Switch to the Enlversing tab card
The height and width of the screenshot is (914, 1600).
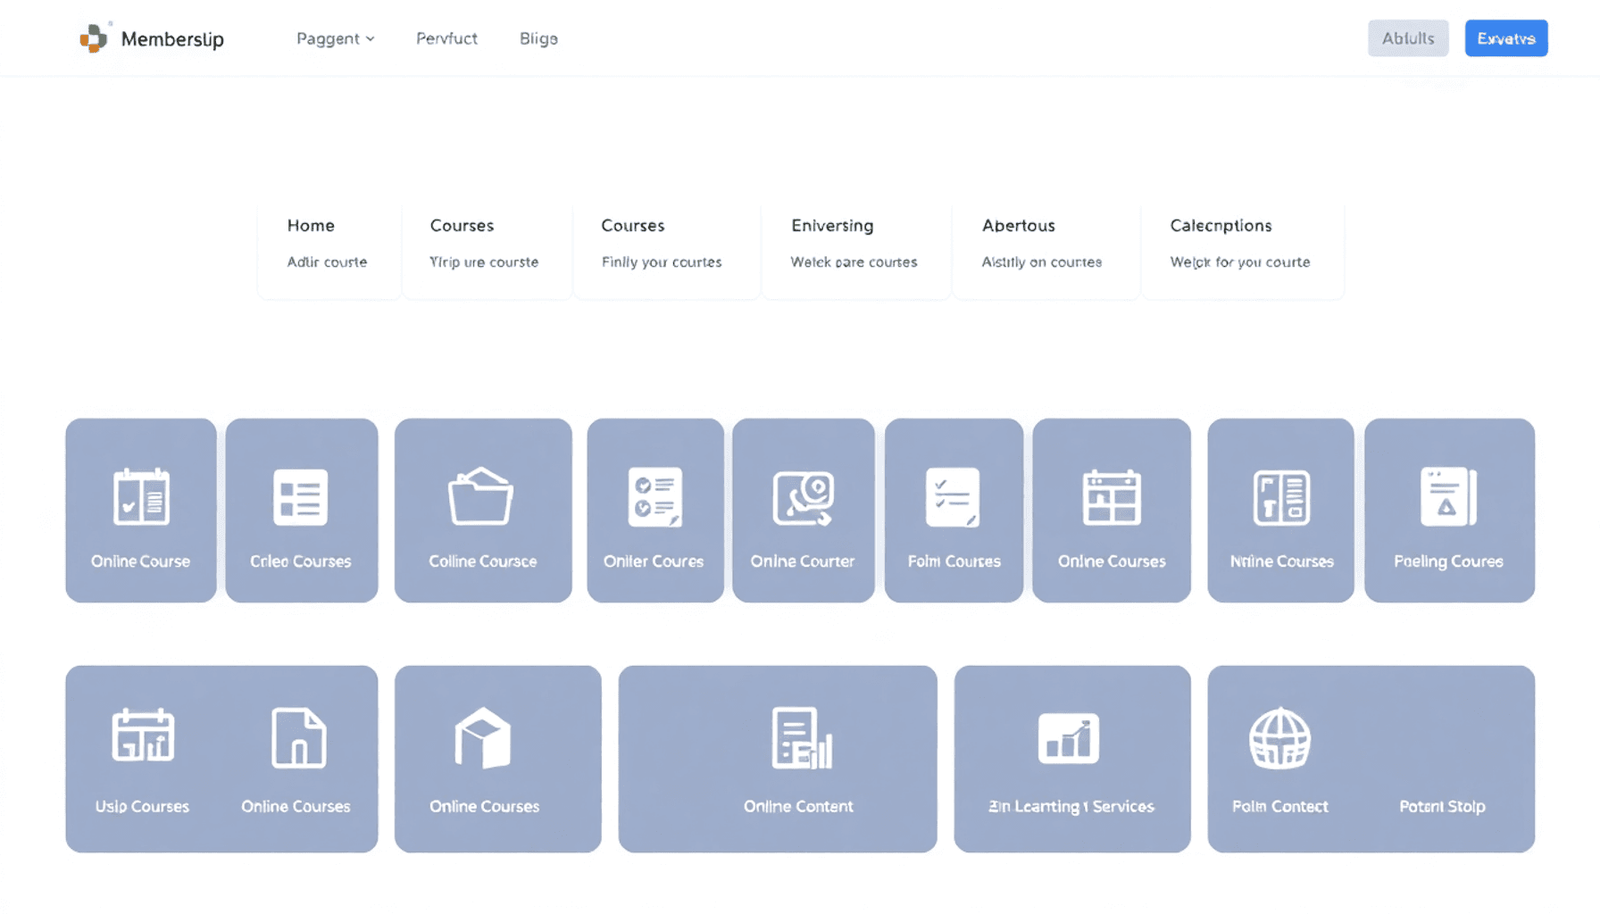tap(854, 243)
